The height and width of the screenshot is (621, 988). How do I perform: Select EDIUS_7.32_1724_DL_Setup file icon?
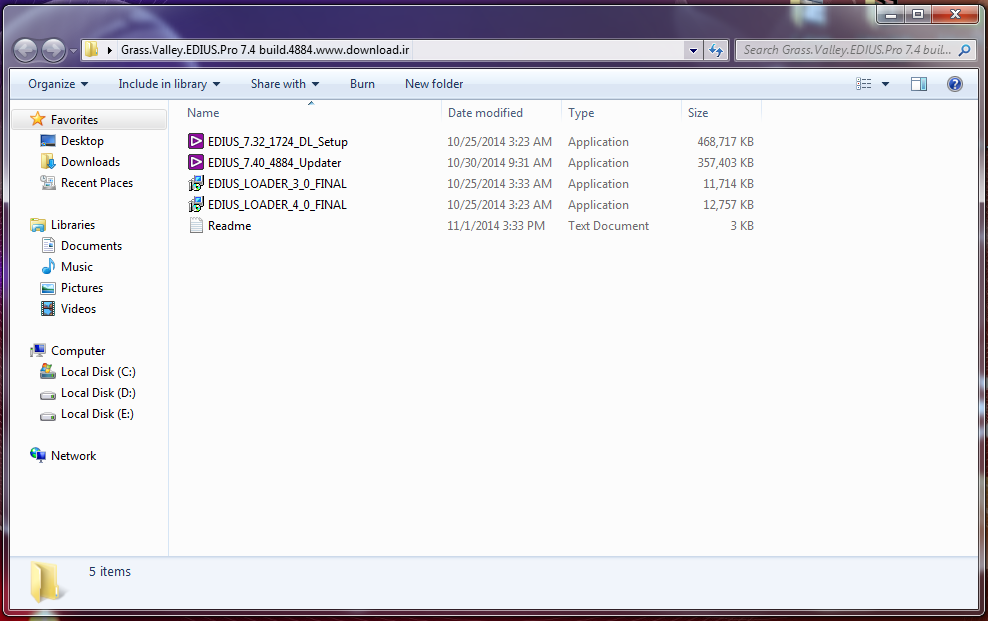click(x=196, y=141)
